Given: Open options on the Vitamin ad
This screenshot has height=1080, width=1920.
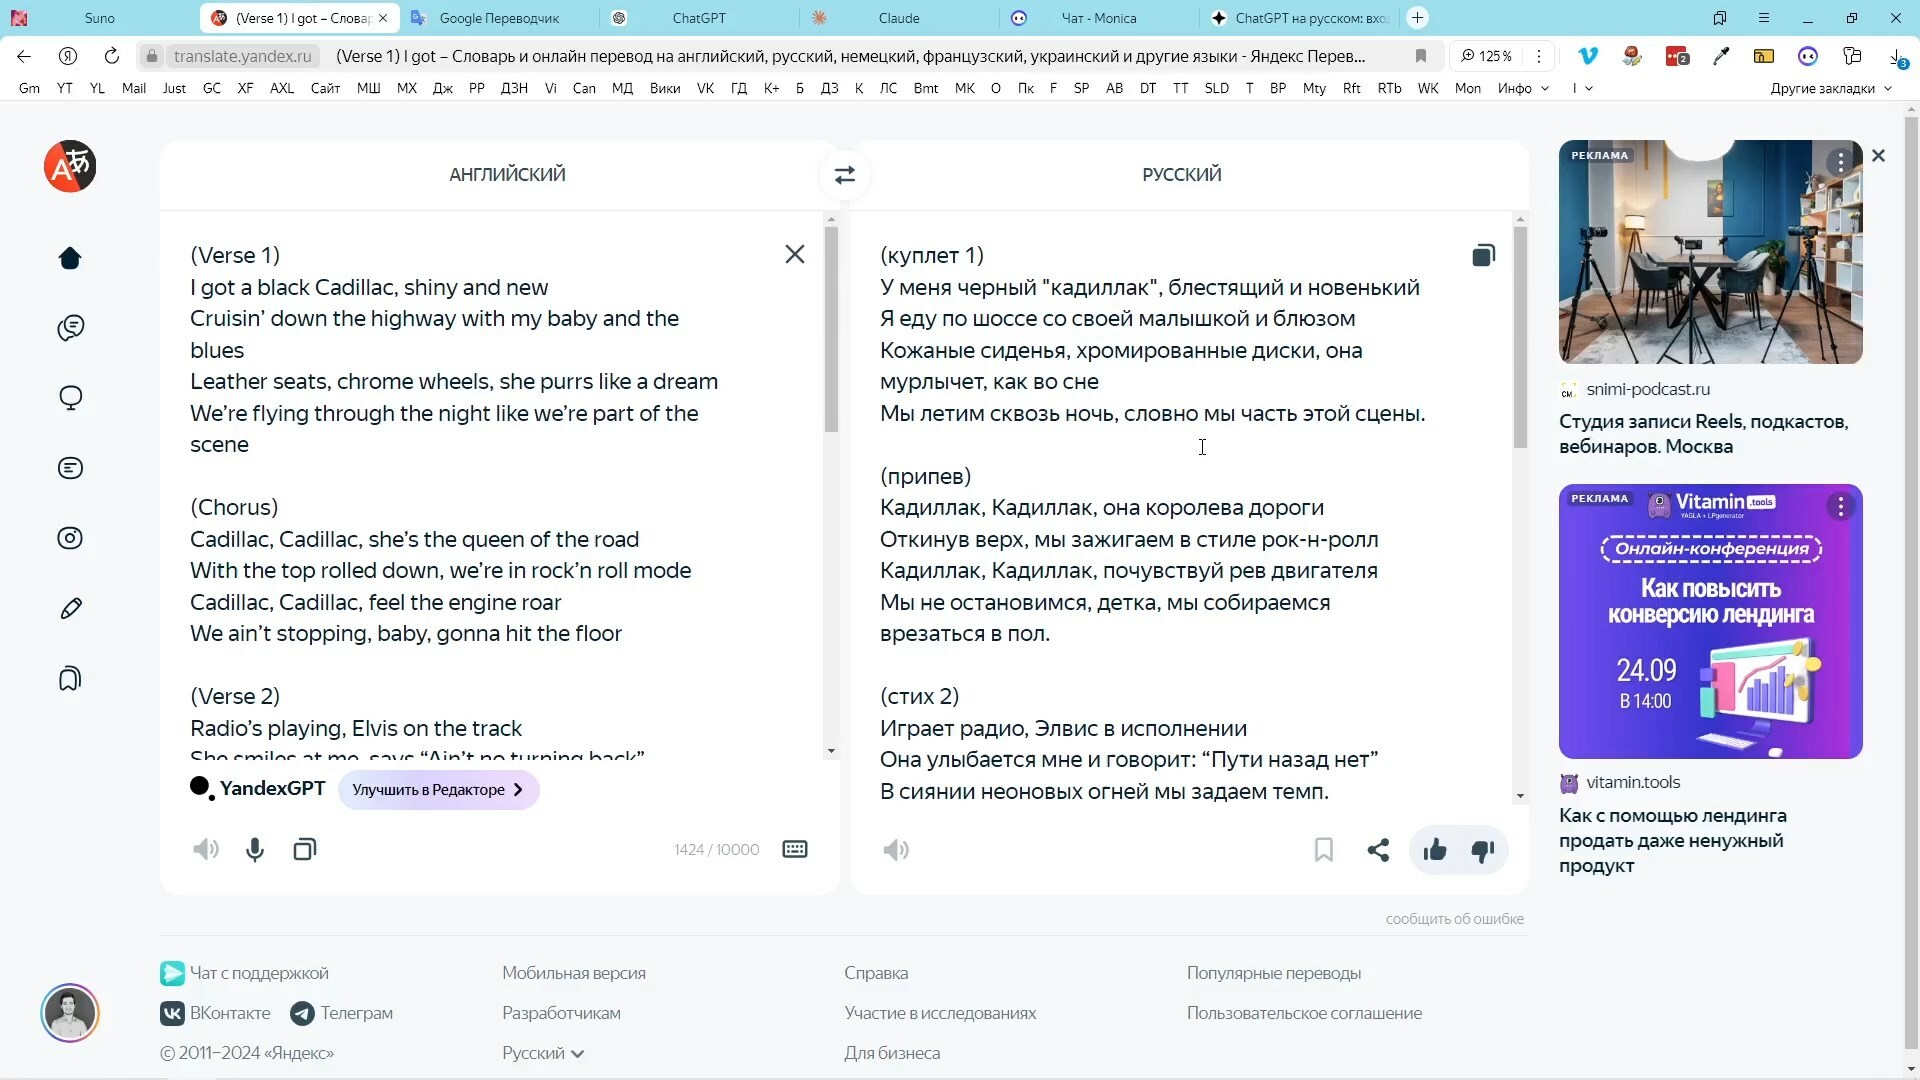Looking at the screenshot, I should click(1841, 507).
